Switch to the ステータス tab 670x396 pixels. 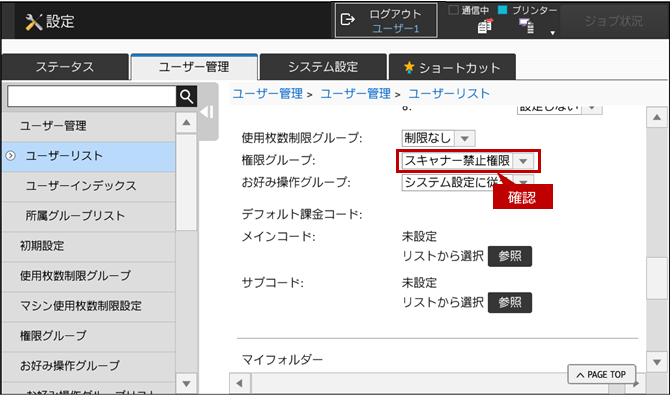tap(65, 67)
